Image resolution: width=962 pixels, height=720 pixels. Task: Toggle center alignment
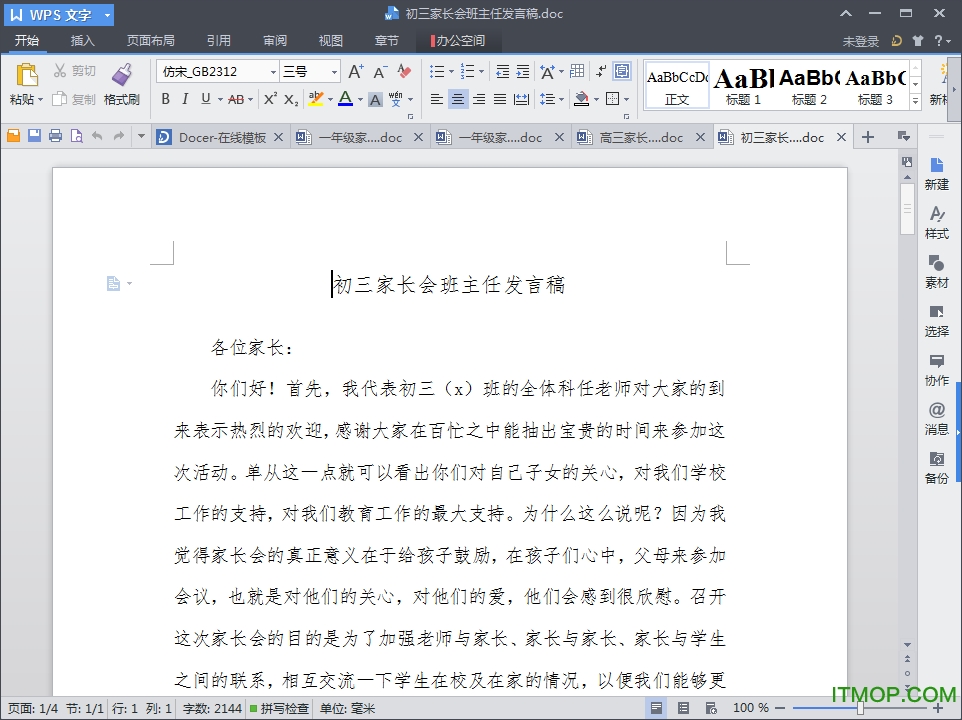pos(457,97)
